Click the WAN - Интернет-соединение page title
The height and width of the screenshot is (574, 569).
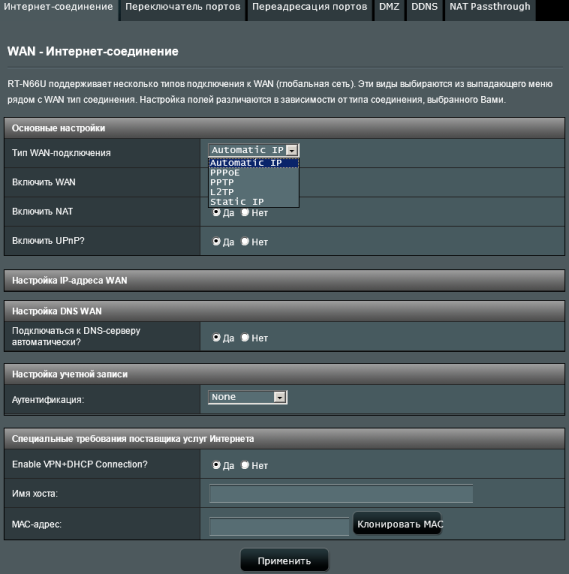click(93, 51)
